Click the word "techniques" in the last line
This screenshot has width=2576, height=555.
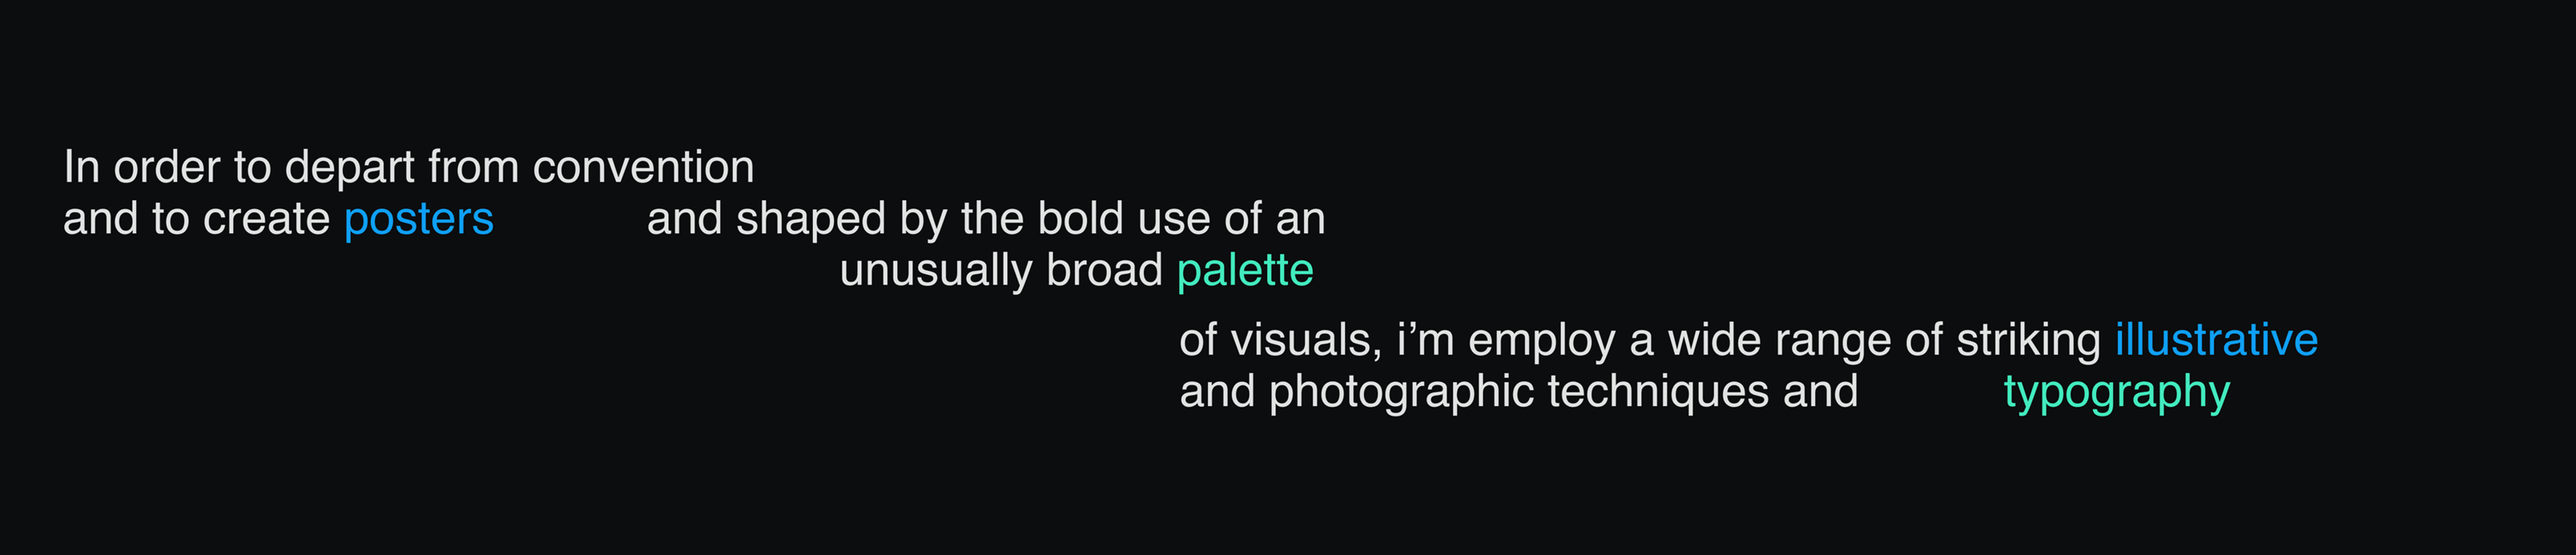[1658, 392]
